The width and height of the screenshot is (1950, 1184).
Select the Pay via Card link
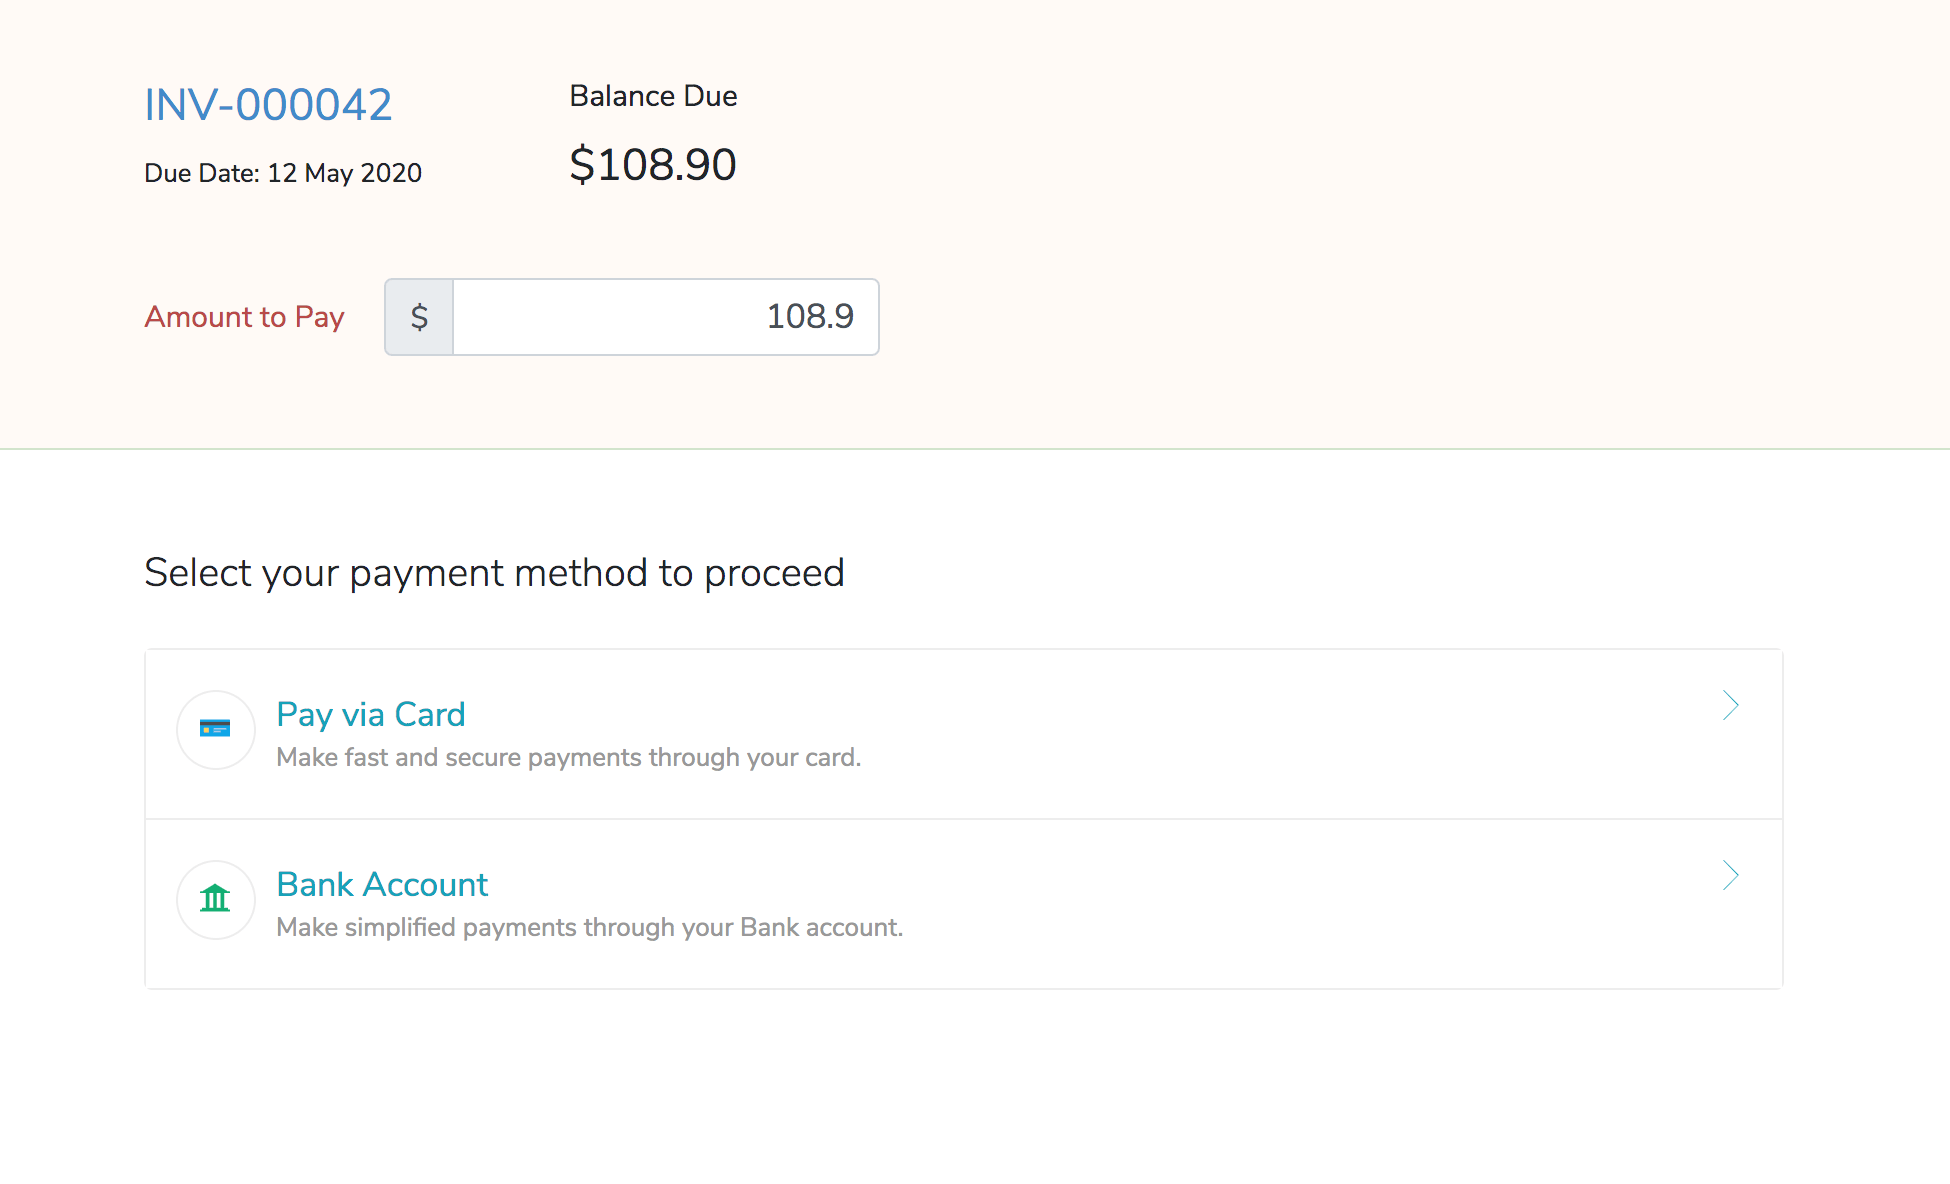coord(370,714)
